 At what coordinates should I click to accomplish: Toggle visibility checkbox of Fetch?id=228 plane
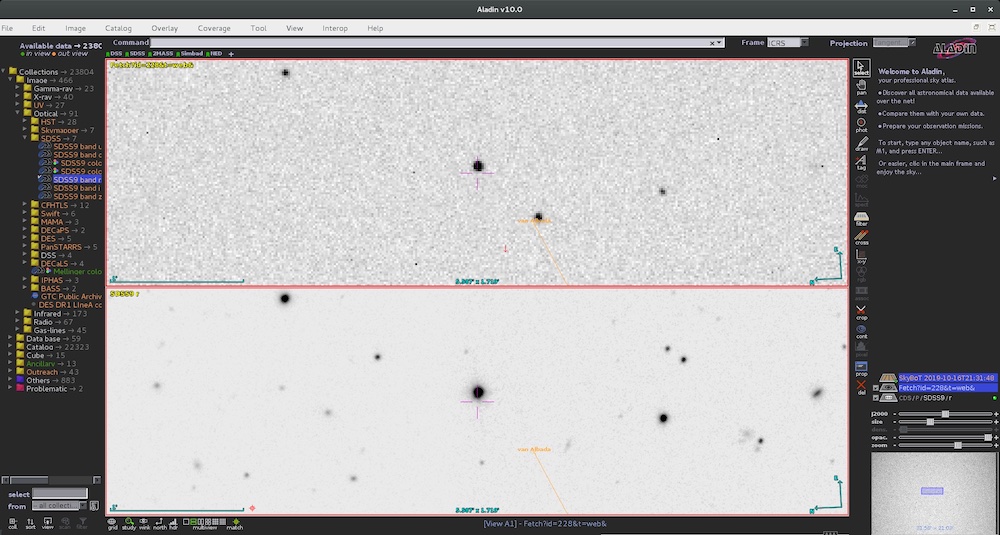point(876,388)
